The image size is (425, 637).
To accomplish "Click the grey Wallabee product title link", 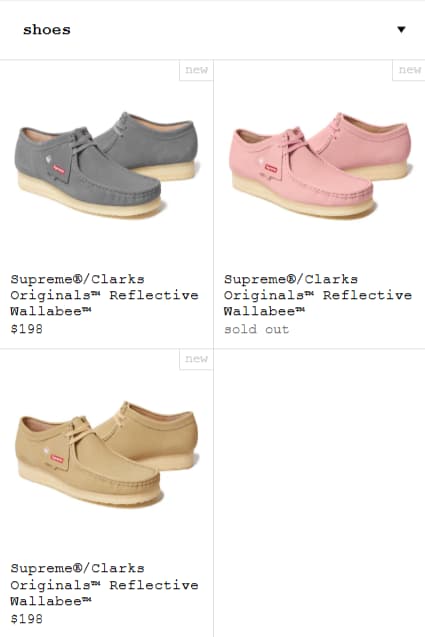I will click(104, 295).
